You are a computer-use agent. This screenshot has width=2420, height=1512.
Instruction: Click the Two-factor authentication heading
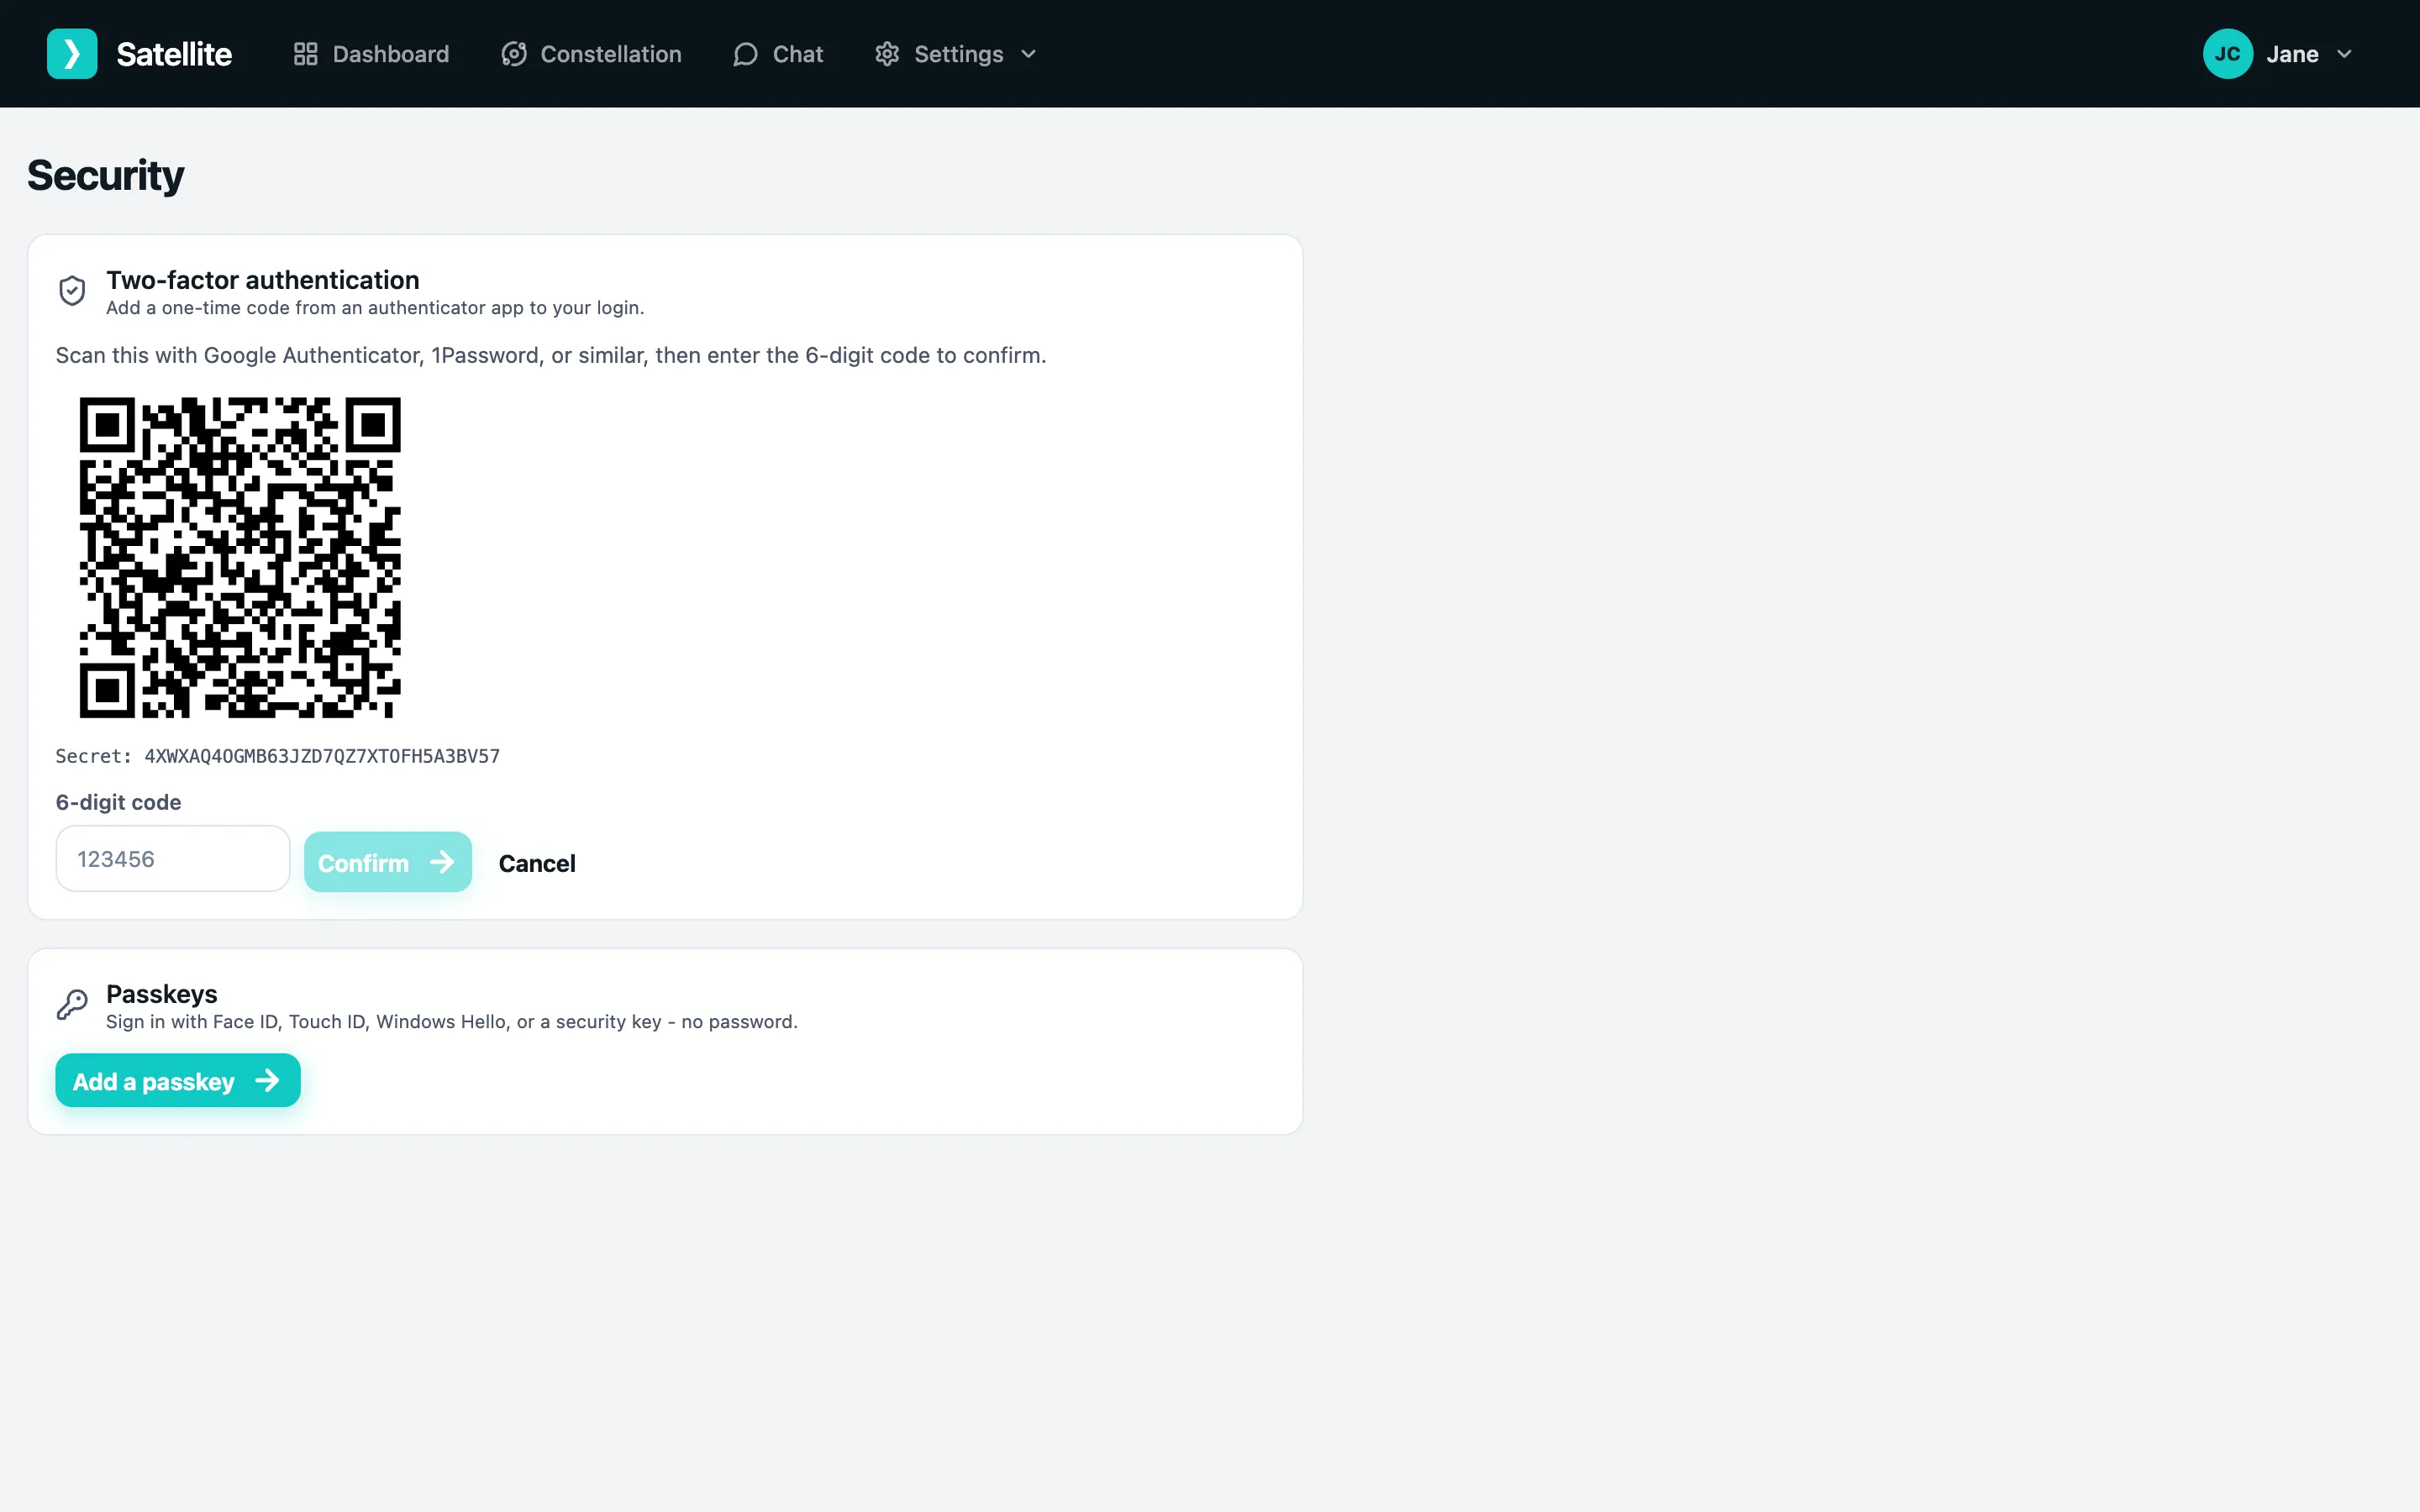click(263, 280)
